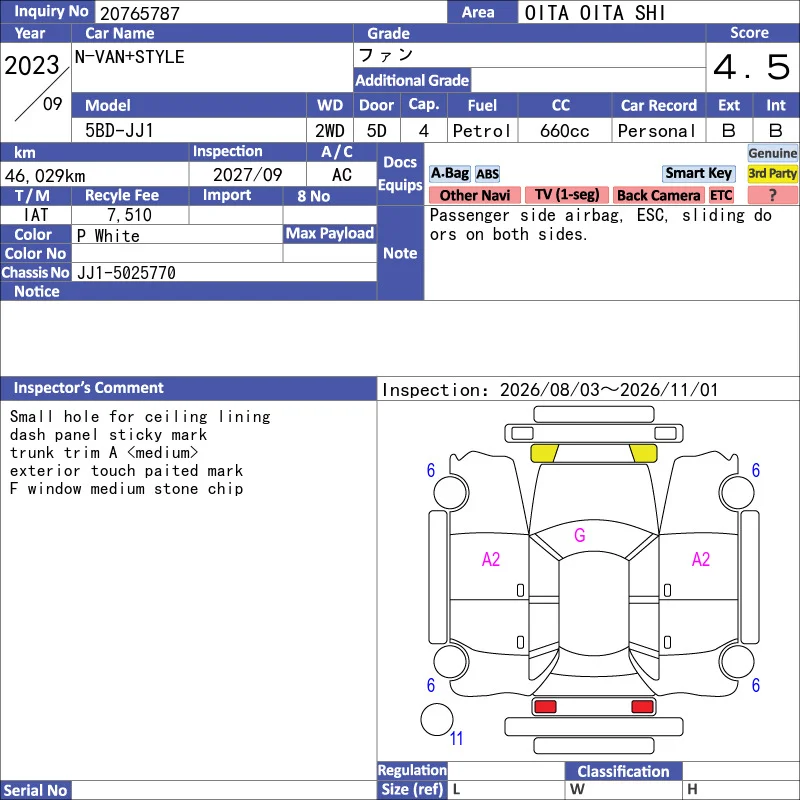The width and height of the screenshot is (800, 800).
Task: Click the G mark on the windshield
Action: (580, 535)
